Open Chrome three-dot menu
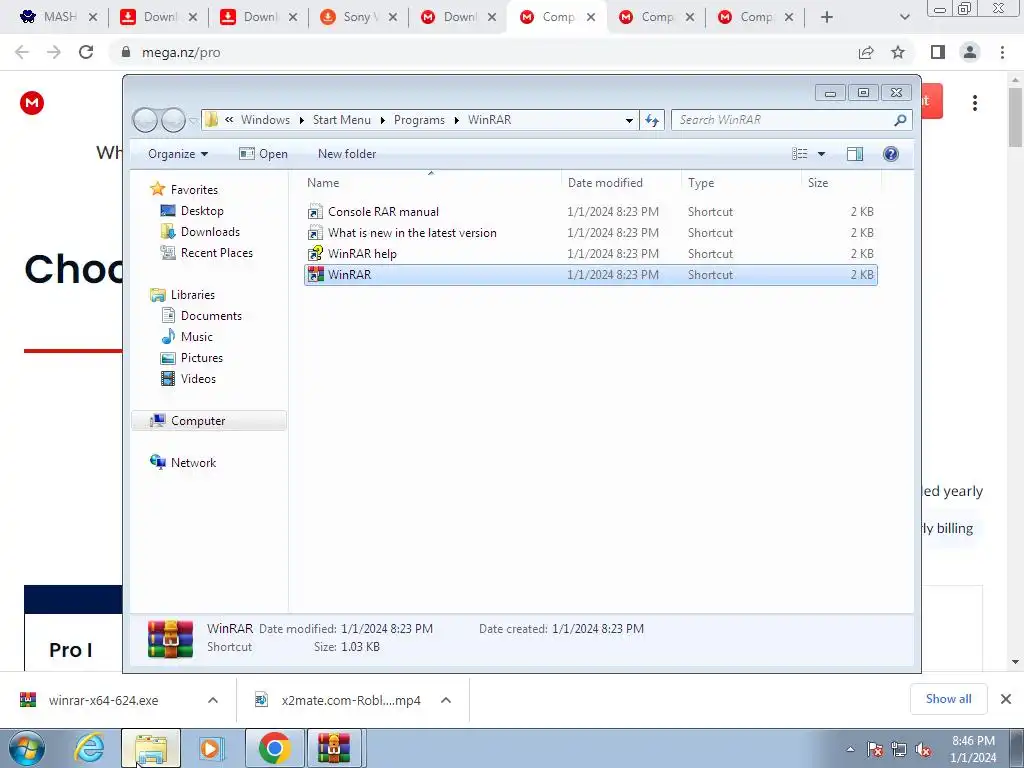 [1002, 52]
